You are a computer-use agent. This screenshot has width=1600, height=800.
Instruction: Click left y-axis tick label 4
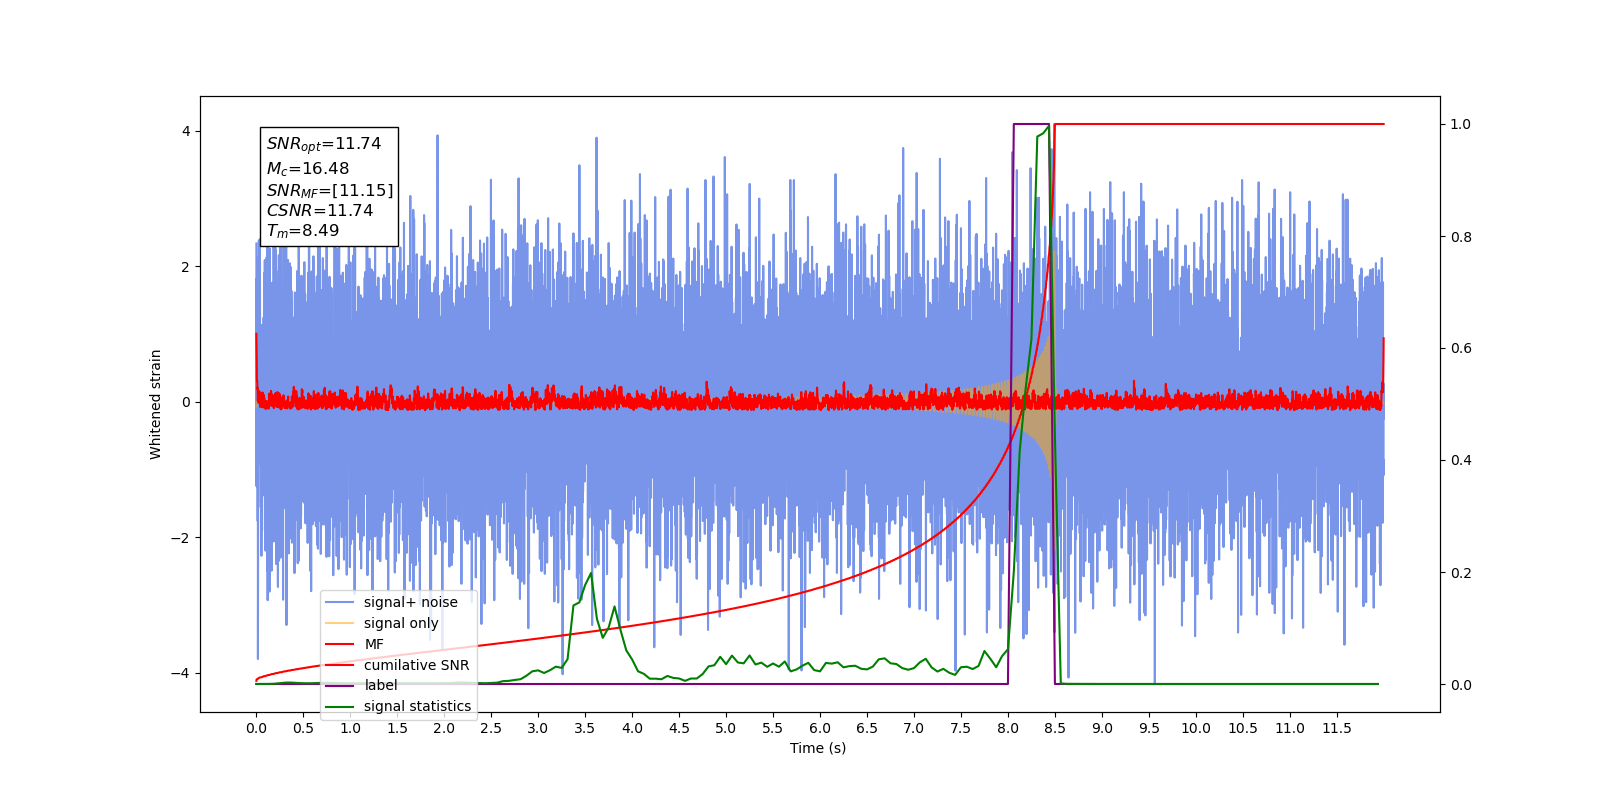(186, 132)
